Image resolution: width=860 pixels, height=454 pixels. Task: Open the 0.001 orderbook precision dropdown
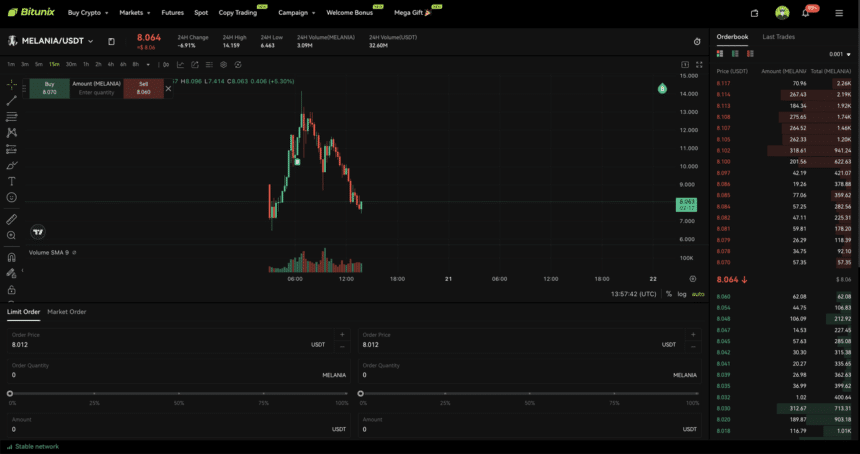click(x=840, y=54)
